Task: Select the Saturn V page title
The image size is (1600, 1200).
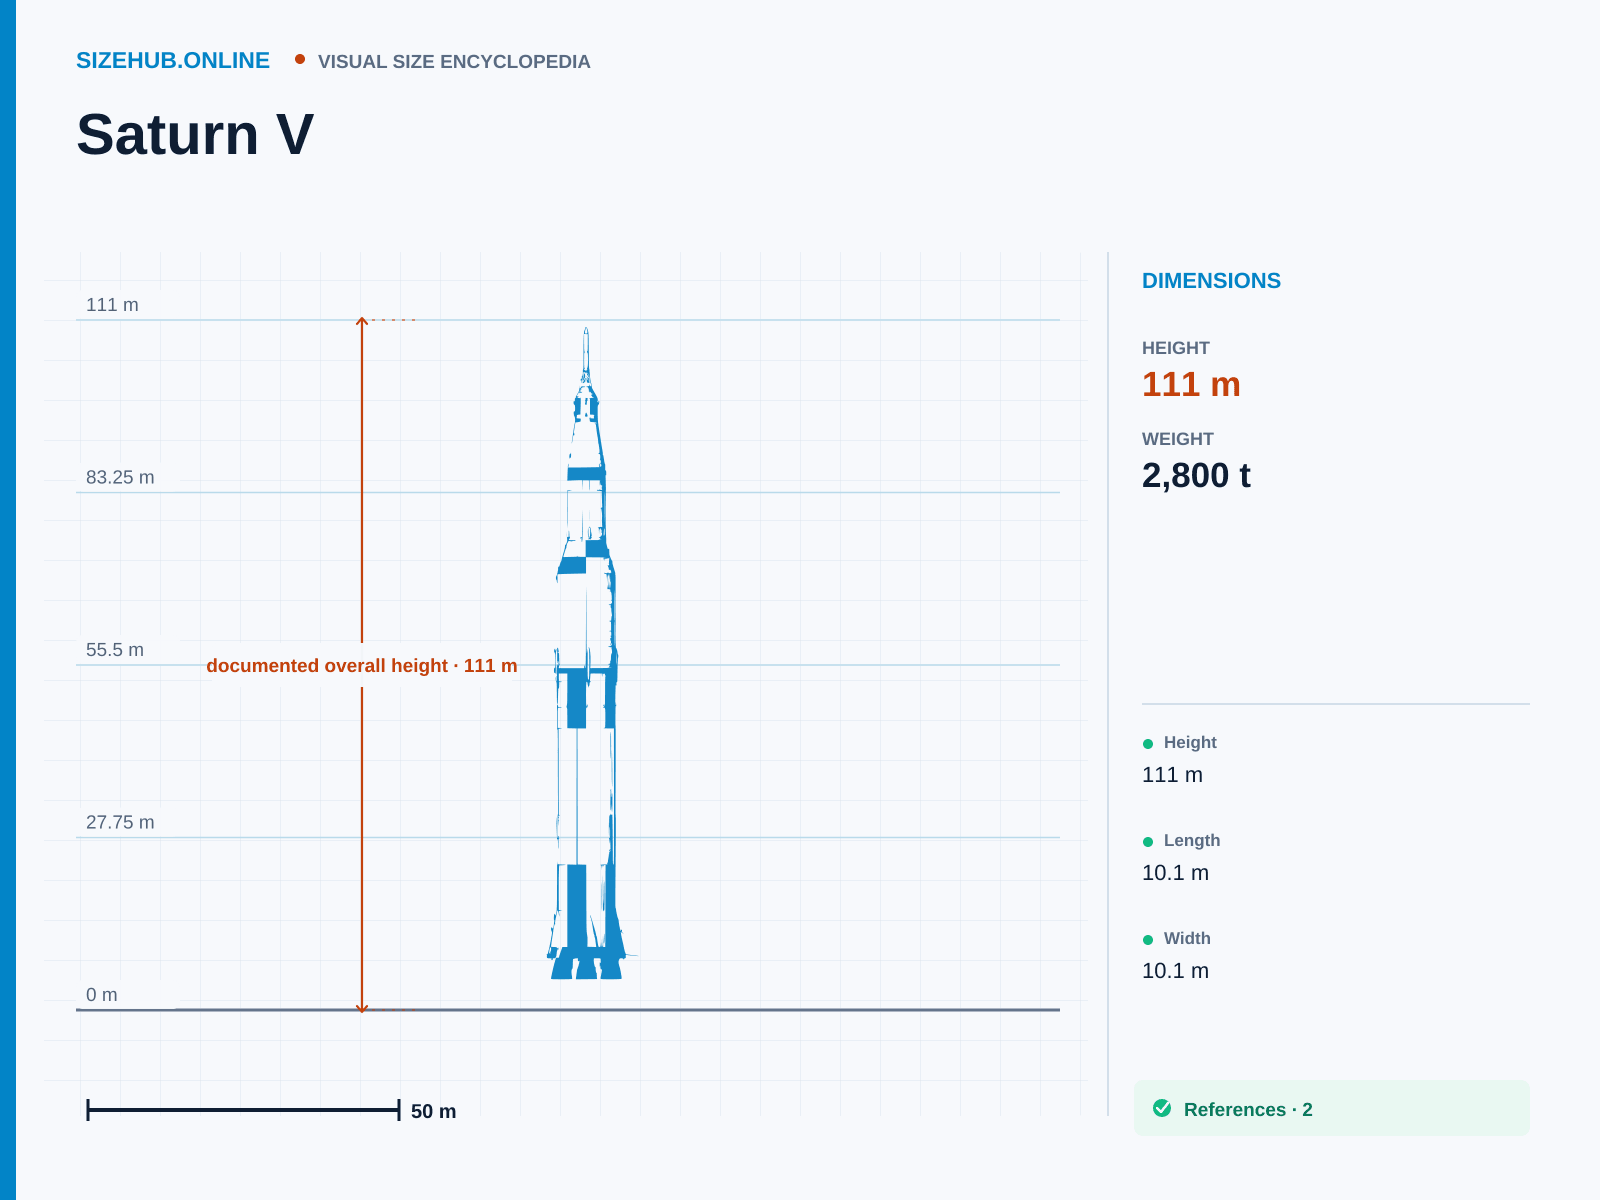Action: coord(195,135)
